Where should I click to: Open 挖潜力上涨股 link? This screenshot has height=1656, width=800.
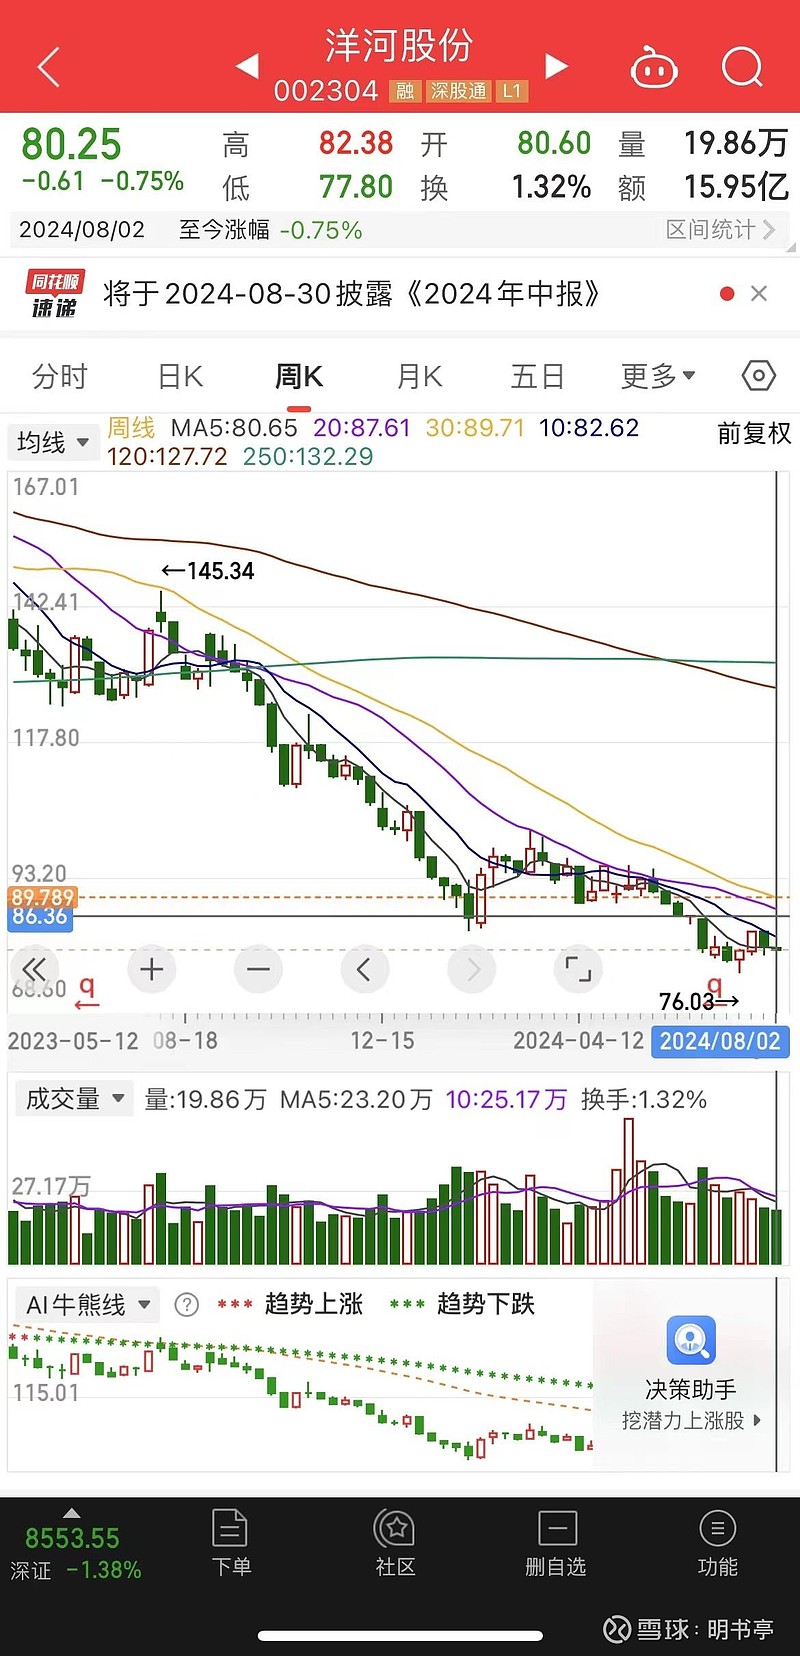click(x=691, y=1420)
